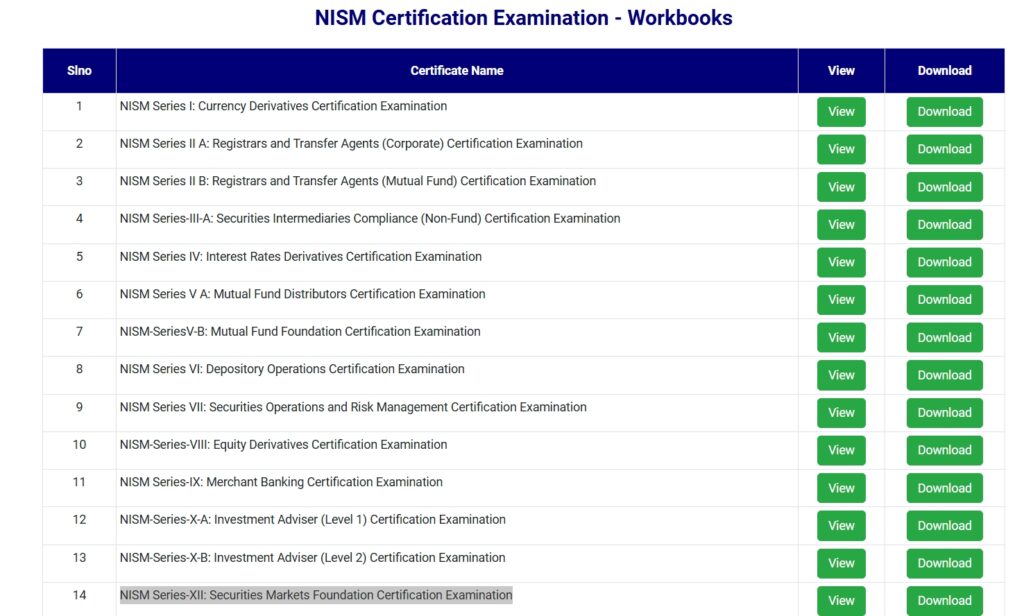Download Investment Adviser (Level 2) workbook

point(944,563)
